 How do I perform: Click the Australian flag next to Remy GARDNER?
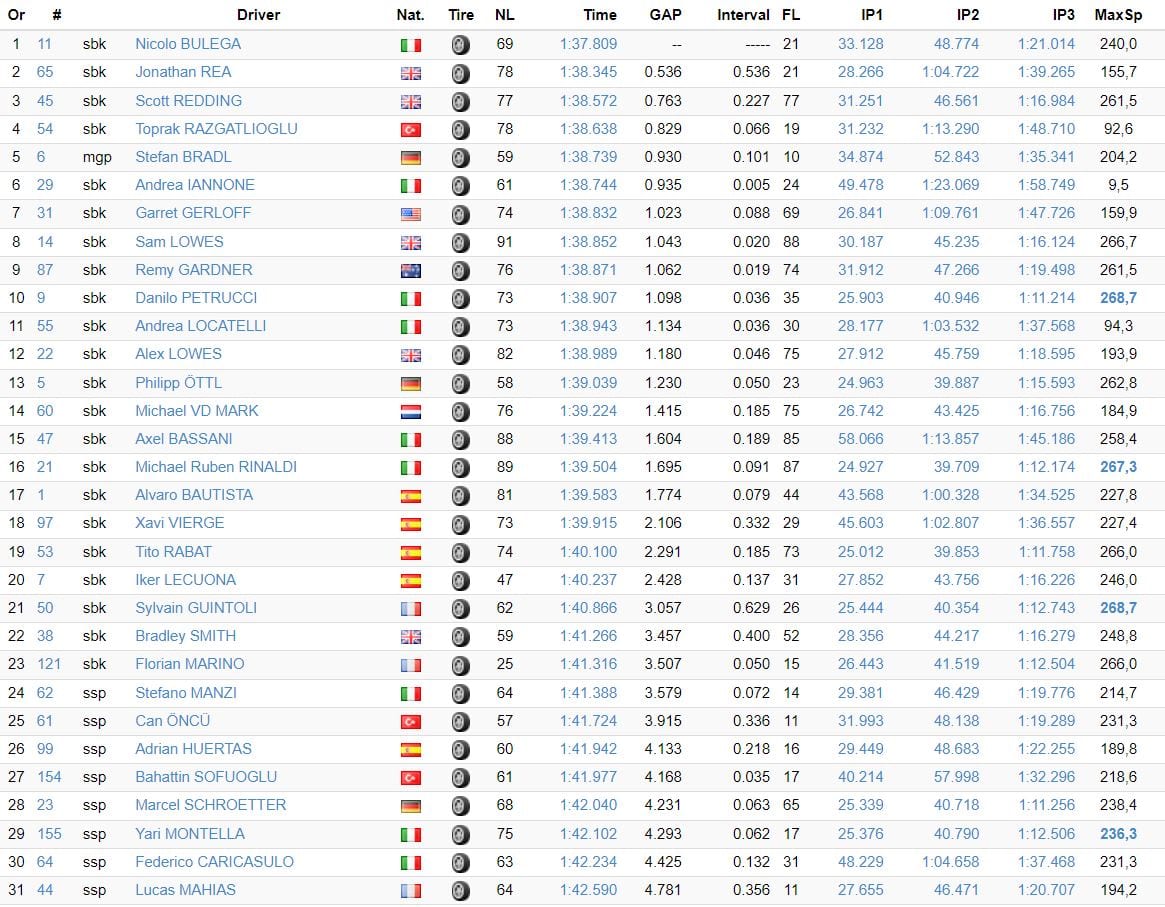point(410,271)
